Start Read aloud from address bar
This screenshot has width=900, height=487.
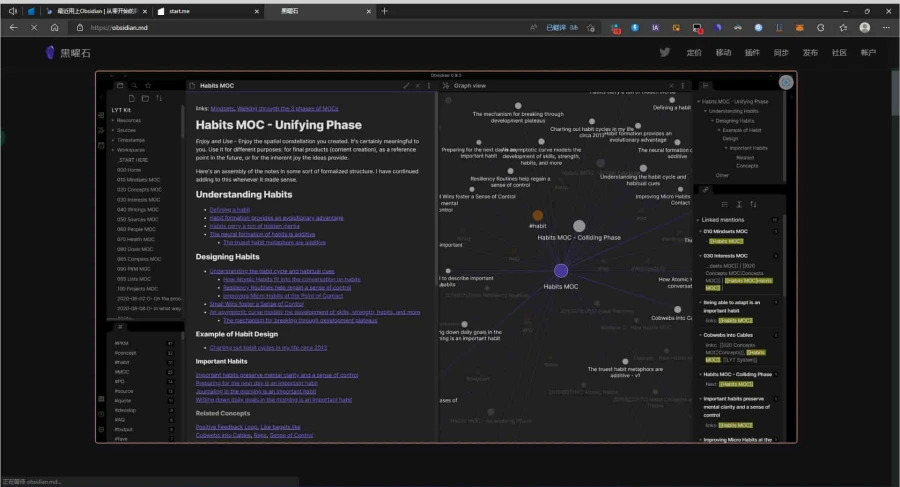tap(534, 28)
